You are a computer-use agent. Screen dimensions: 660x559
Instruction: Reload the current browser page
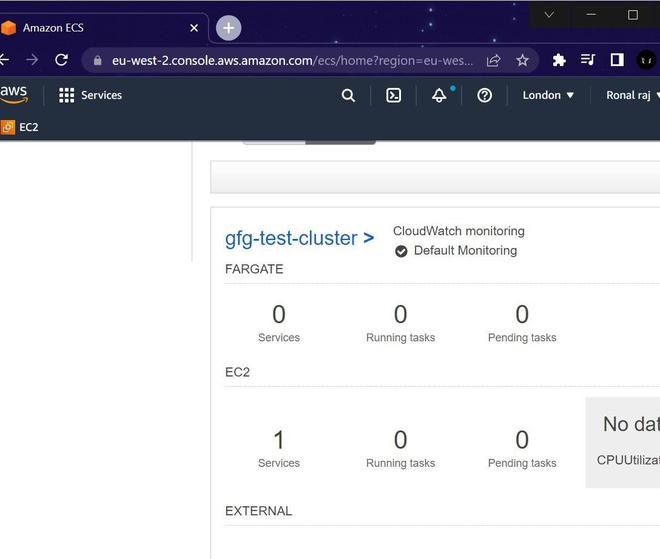[x=61, y=60]
